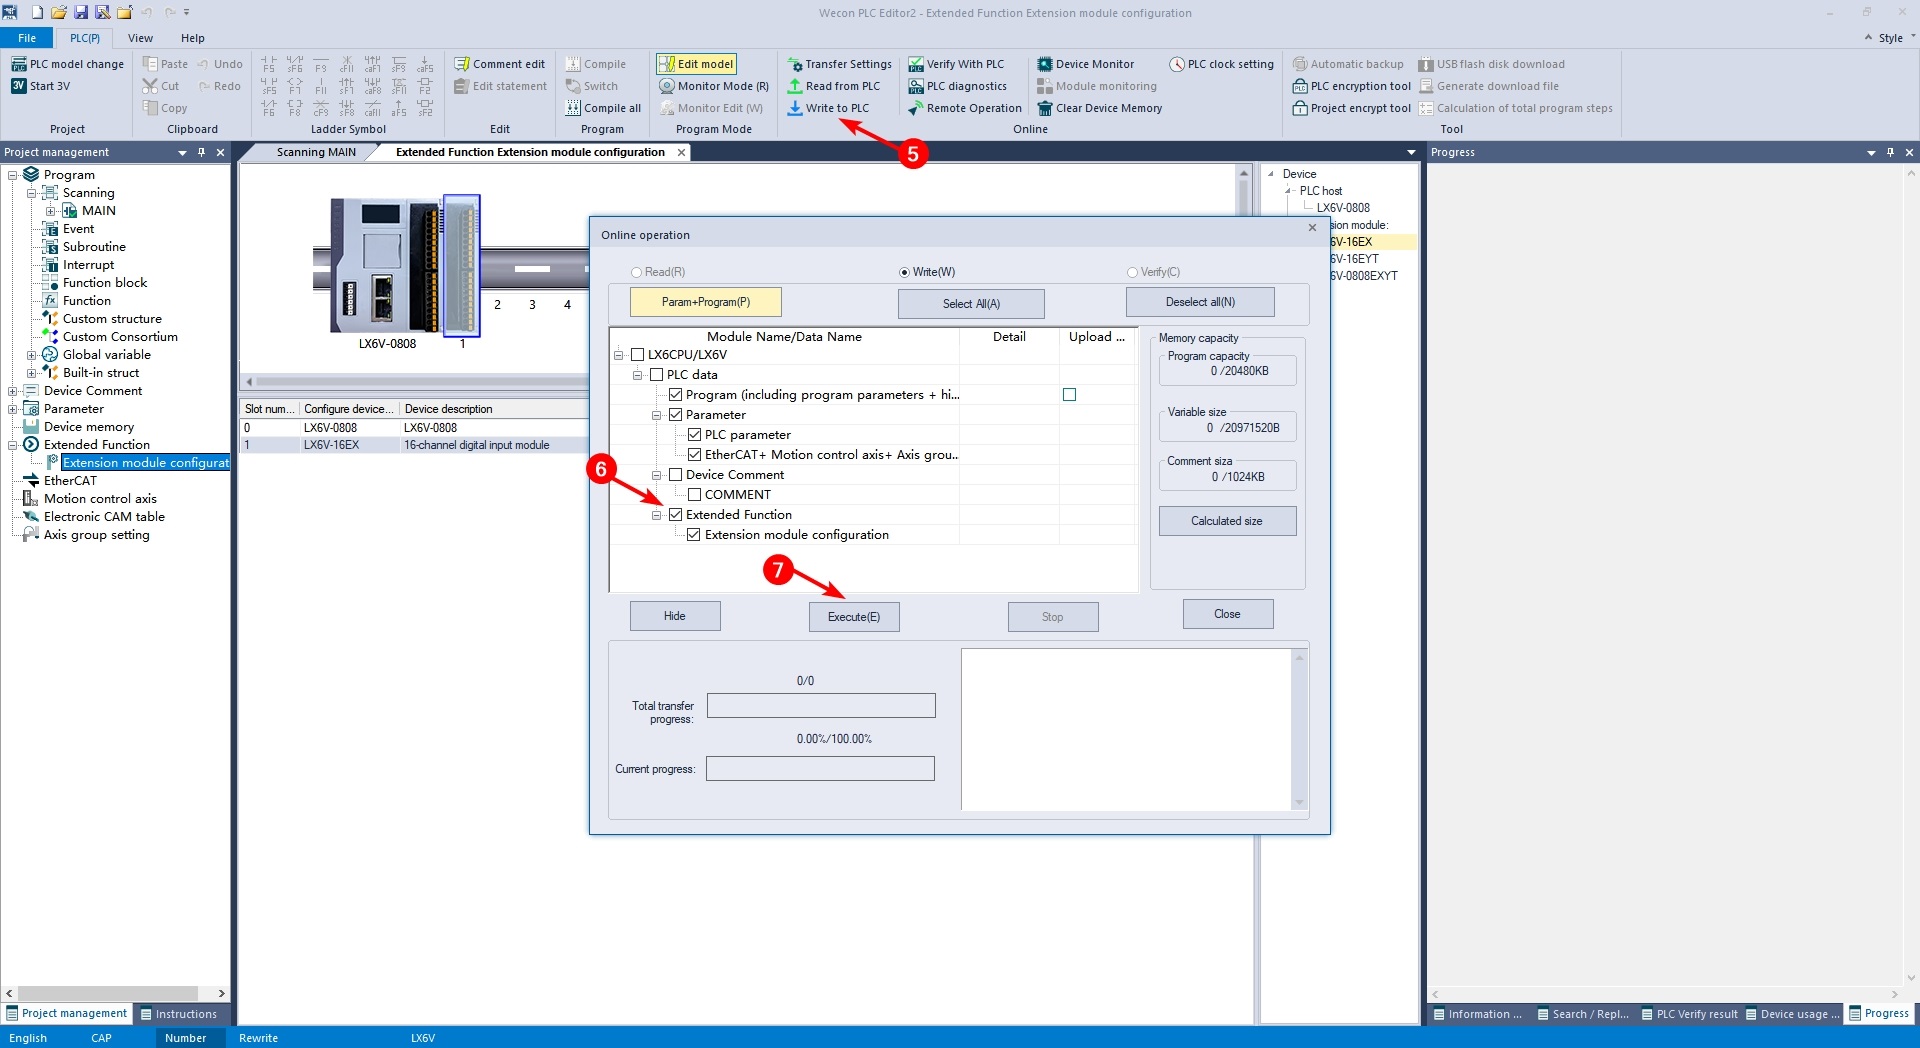The width and height of the screenshot is (1920, 1048).
Task: Click Clear Device Memory icon
Action: 1045,108
